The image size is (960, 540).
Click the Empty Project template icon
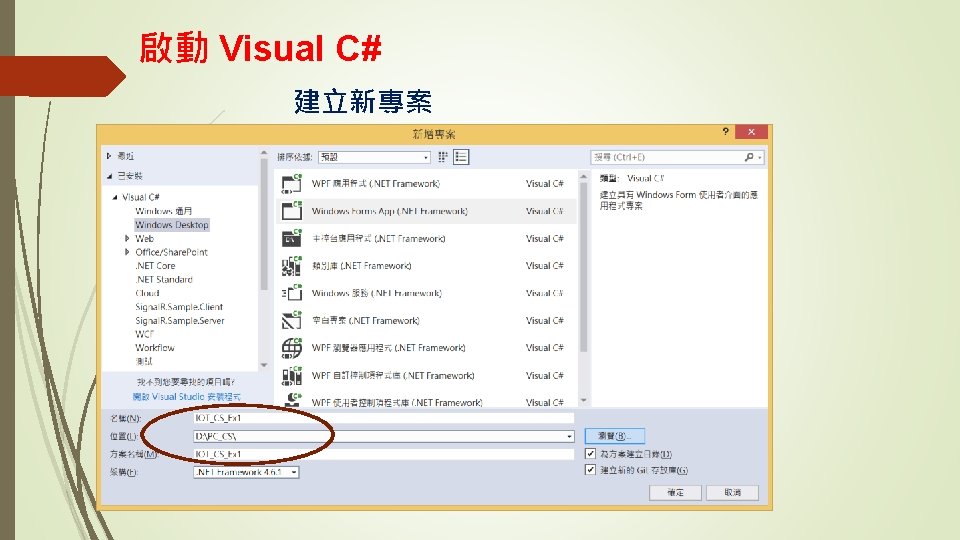tap(292, 320)
